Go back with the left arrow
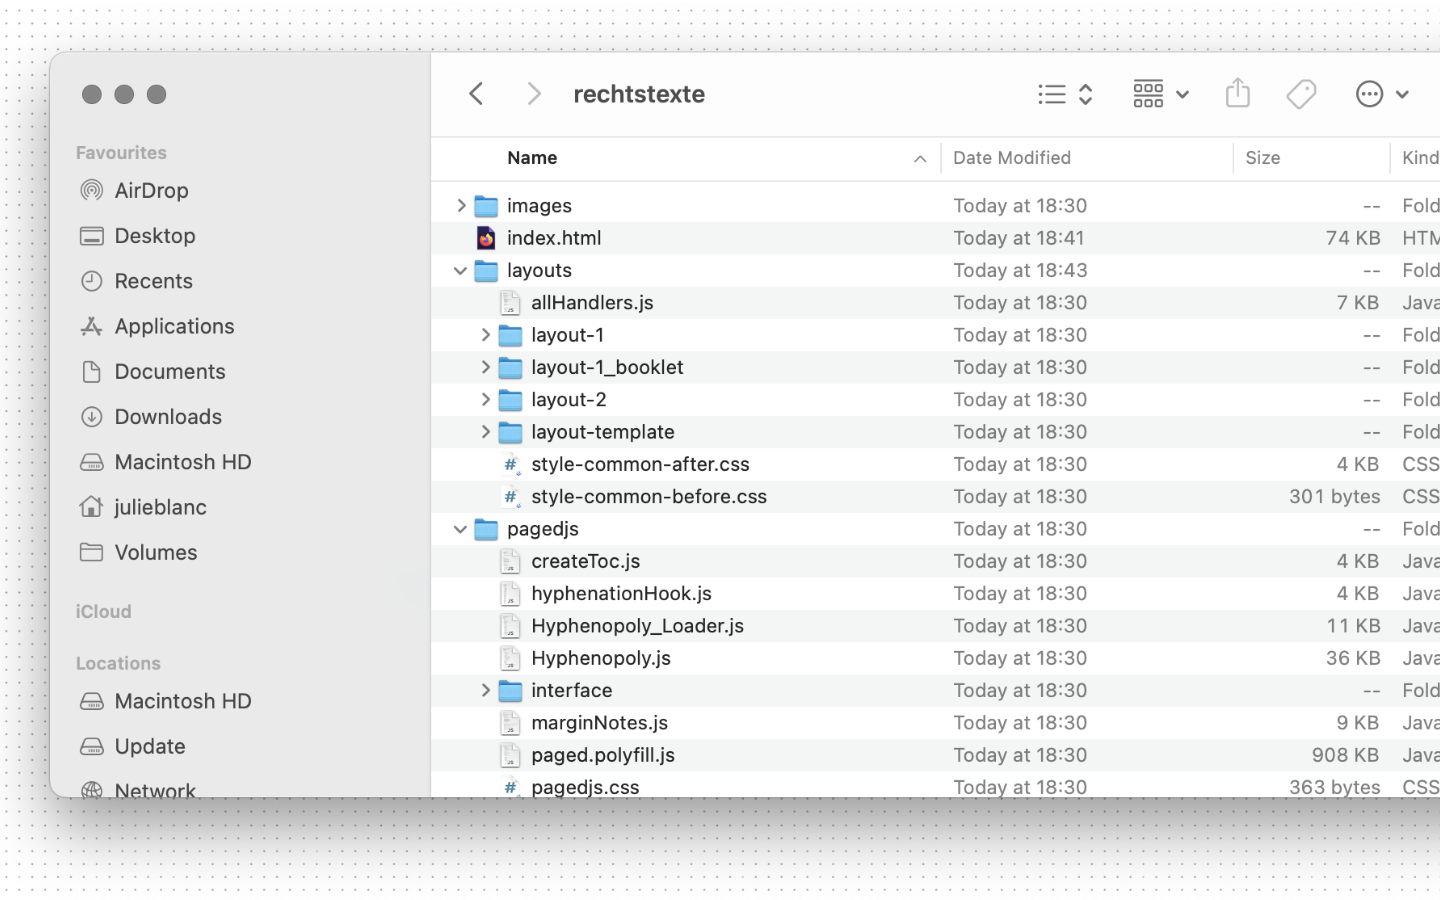Screen dimensions: 1440x900 (x=477, y=94)
